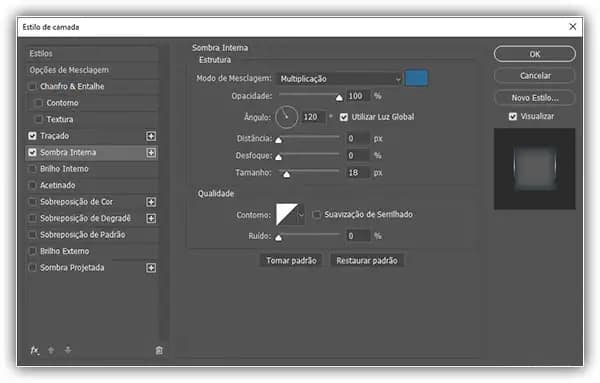
Task: Enable the Suavização de Serrilhado checkbox
Action: point(316,215)
